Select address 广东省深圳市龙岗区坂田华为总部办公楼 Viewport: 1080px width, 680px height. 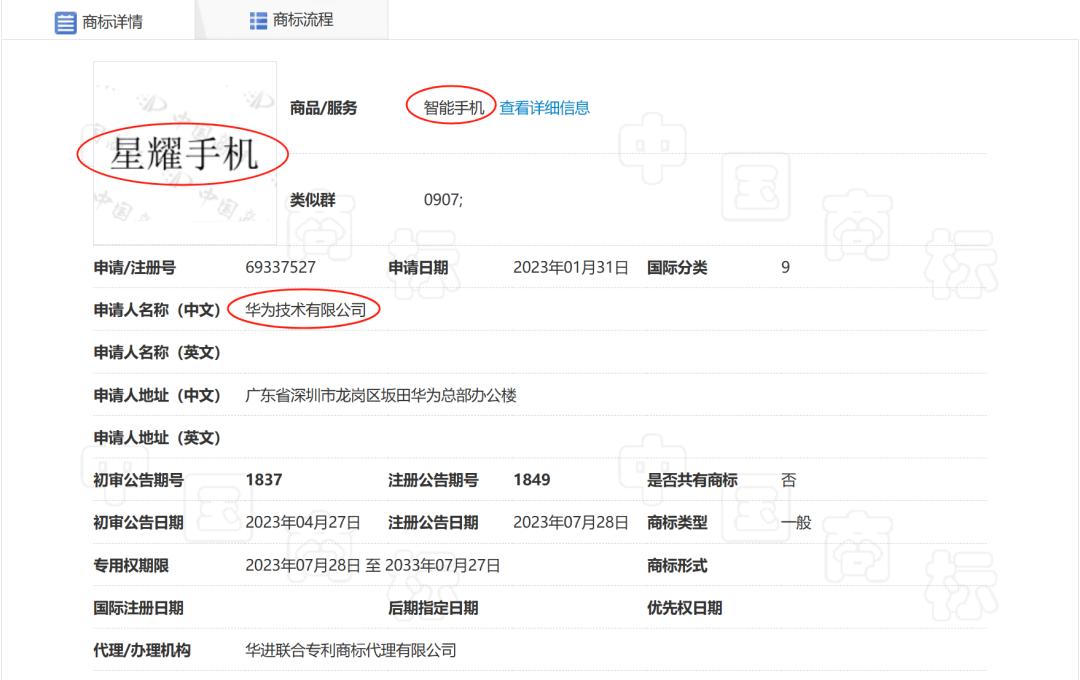(381, 395)
